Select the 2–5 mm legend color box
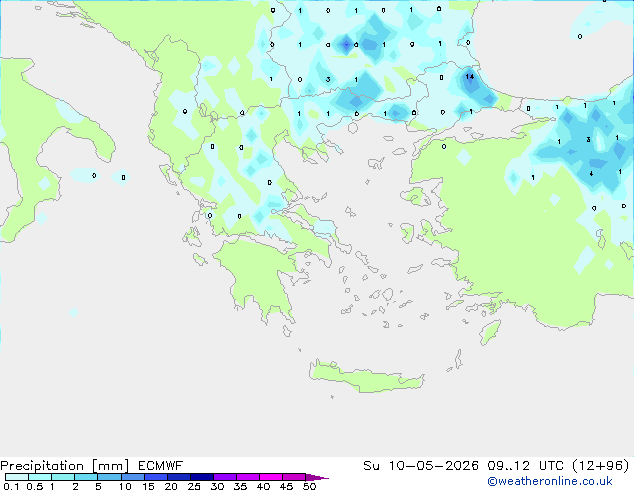634x490 pixels. 86,477
